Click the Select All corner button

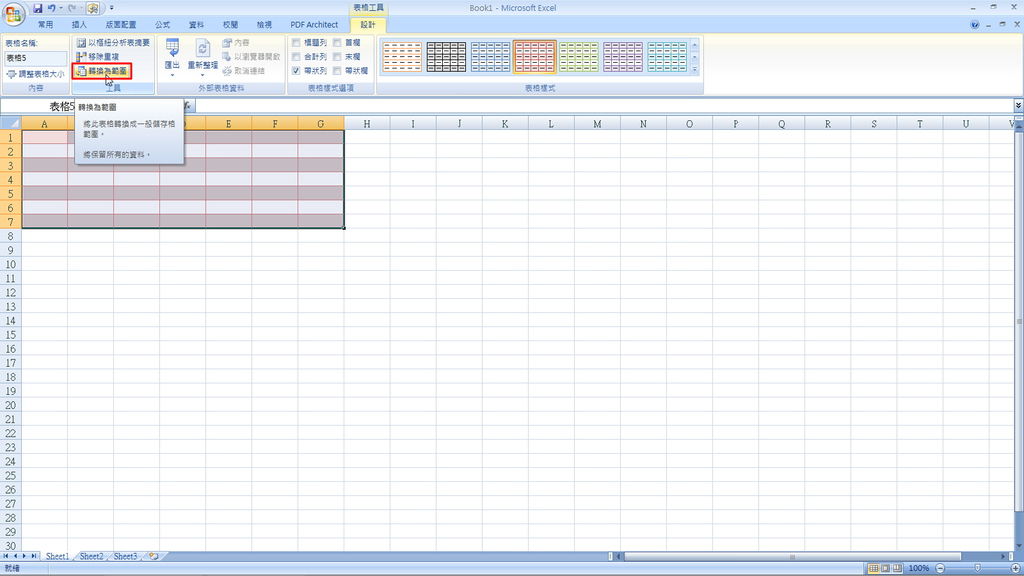[x=10, y=123]
